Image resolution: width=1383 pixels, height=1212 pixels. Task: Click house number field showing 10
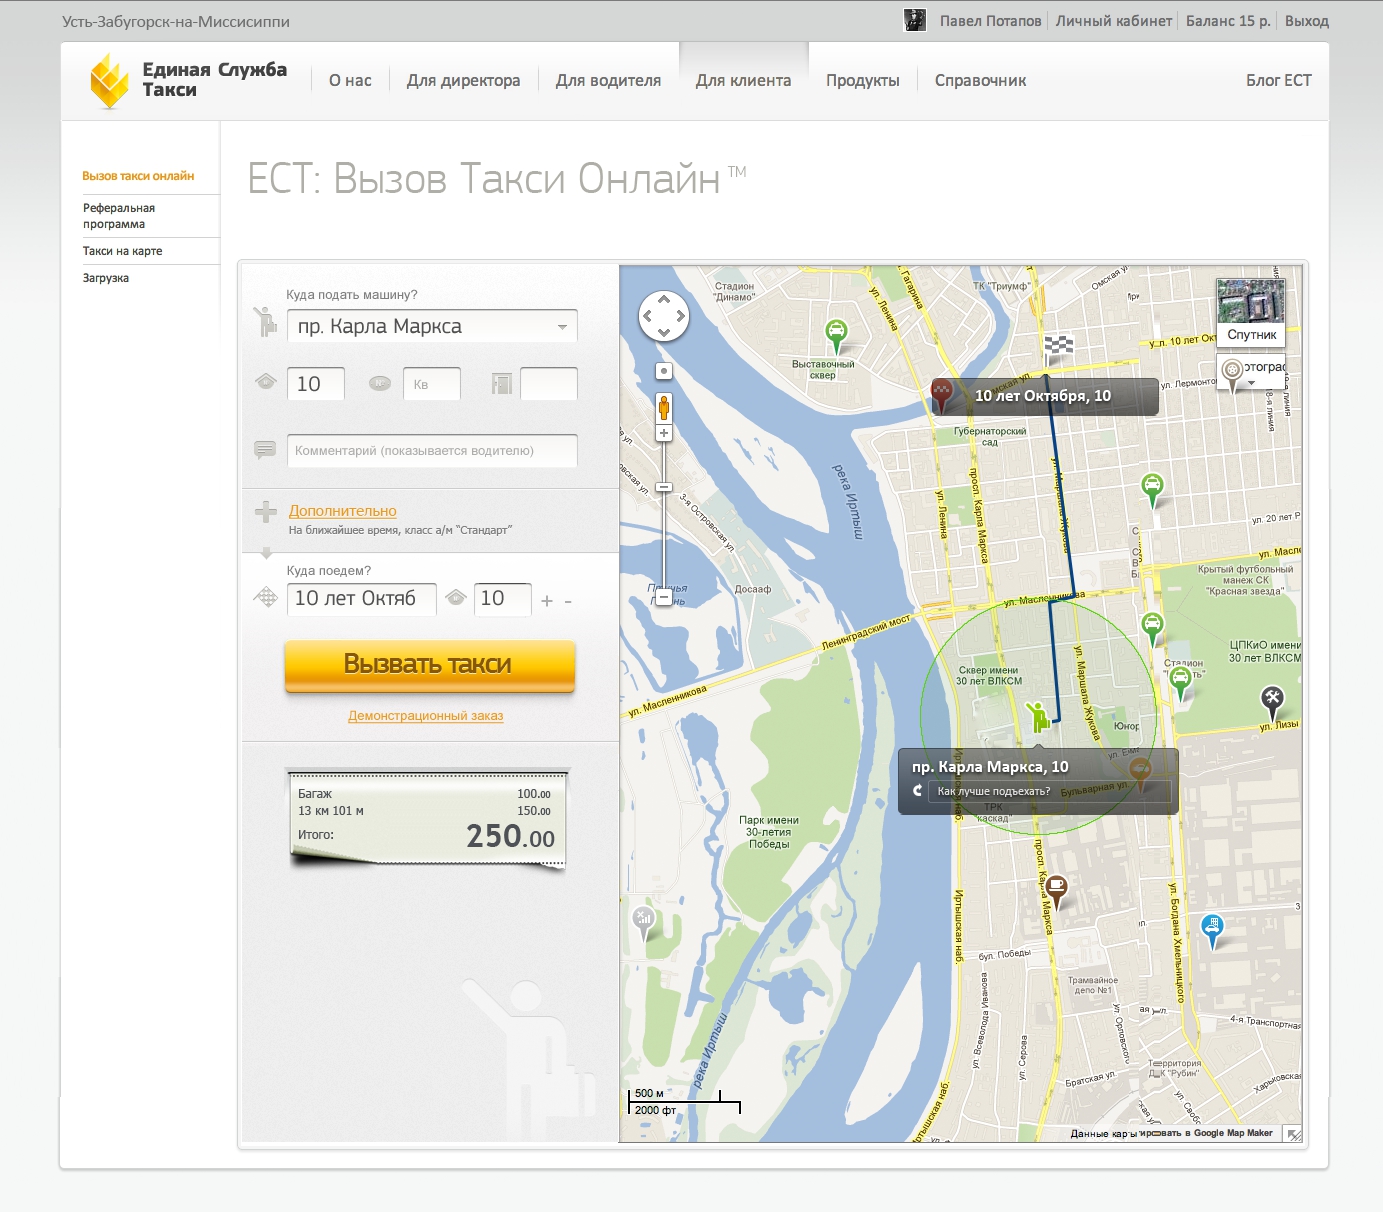click(316, 384)
